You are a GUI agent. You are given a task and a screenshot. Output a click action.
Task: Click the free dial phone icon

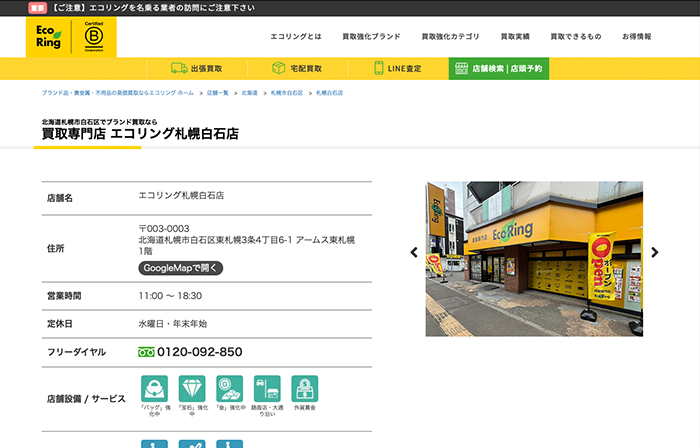(x=146, y=352)
